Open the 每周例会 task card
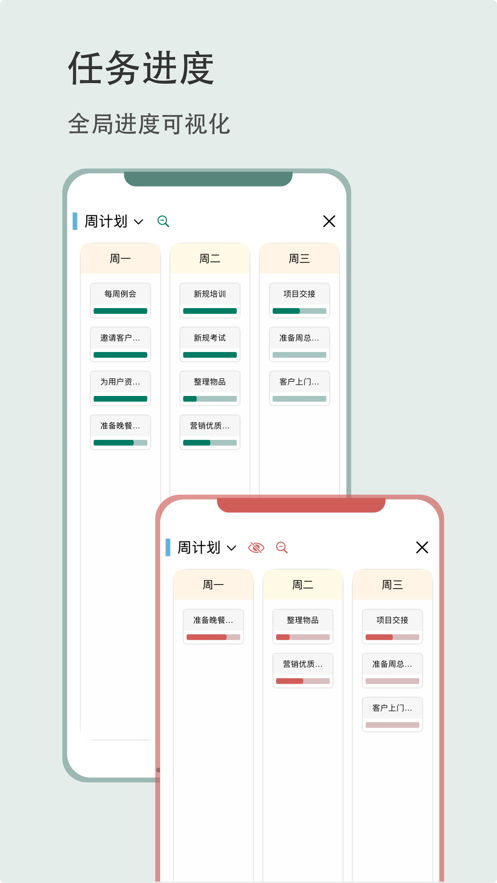This screenshot has width=497, height=883. pyautogui.click(x=120, y=300)
